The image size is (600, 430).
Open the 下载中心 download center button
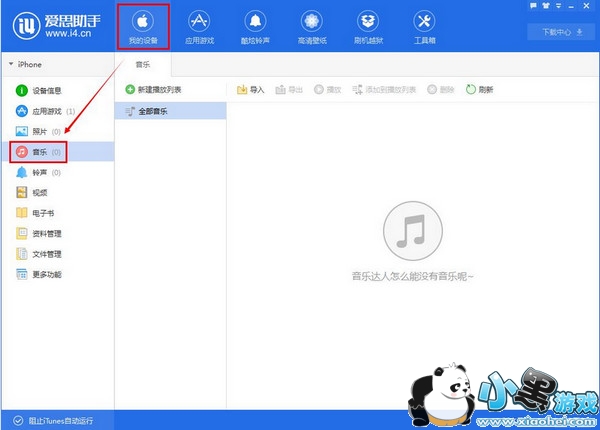tap(562, 32)
